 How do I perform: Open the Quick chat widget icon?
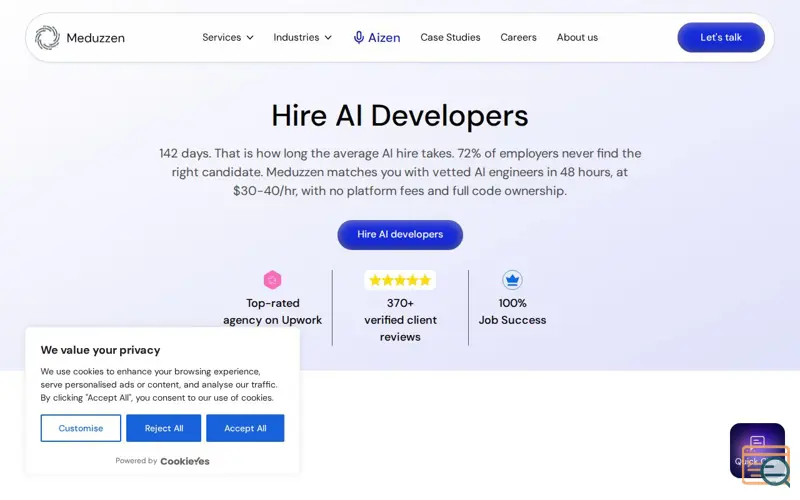(757, 451)
